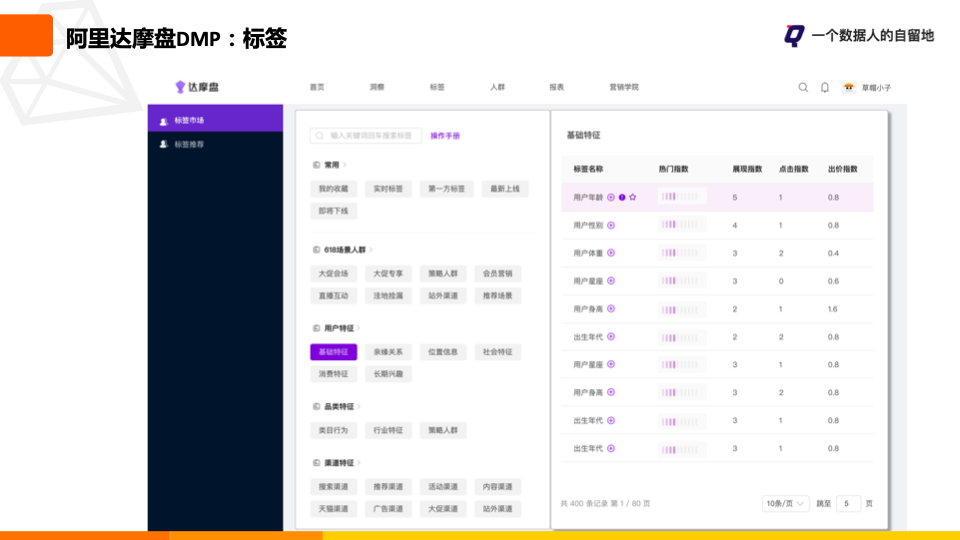The image size is (960, 540).
Task: Click the keyword search input field
Action: (366, 135)
